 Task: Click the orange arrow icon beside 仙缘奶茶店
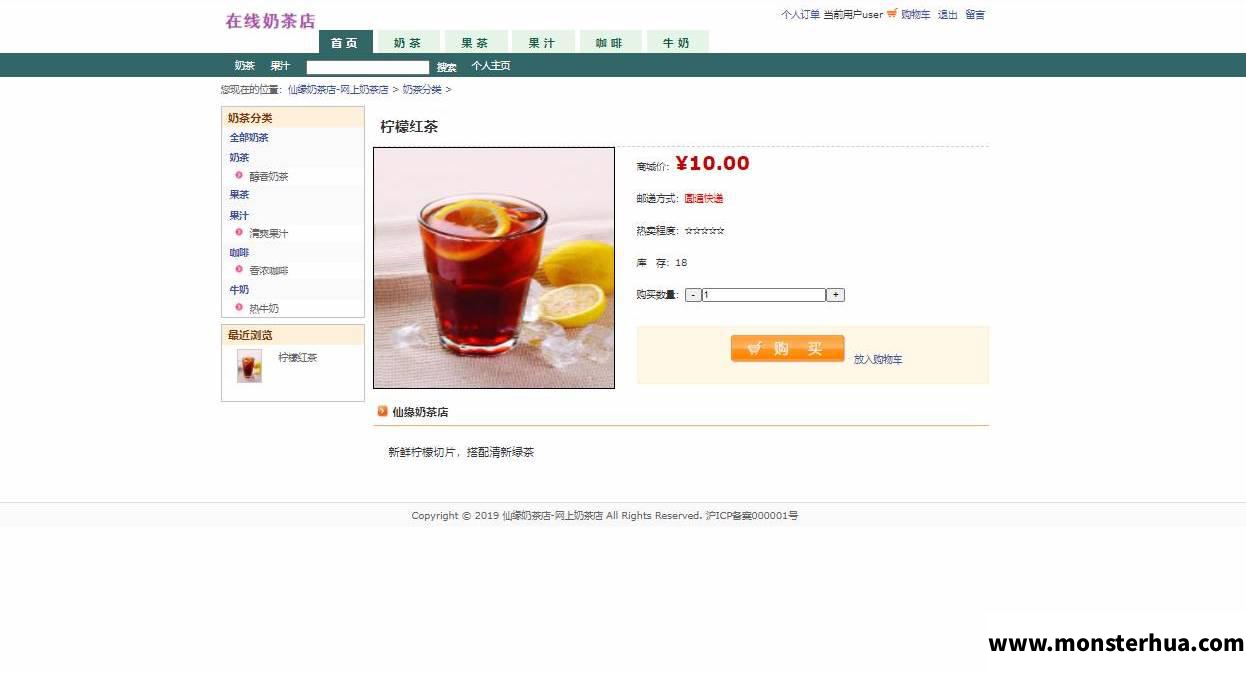click(x=383, y=411)
